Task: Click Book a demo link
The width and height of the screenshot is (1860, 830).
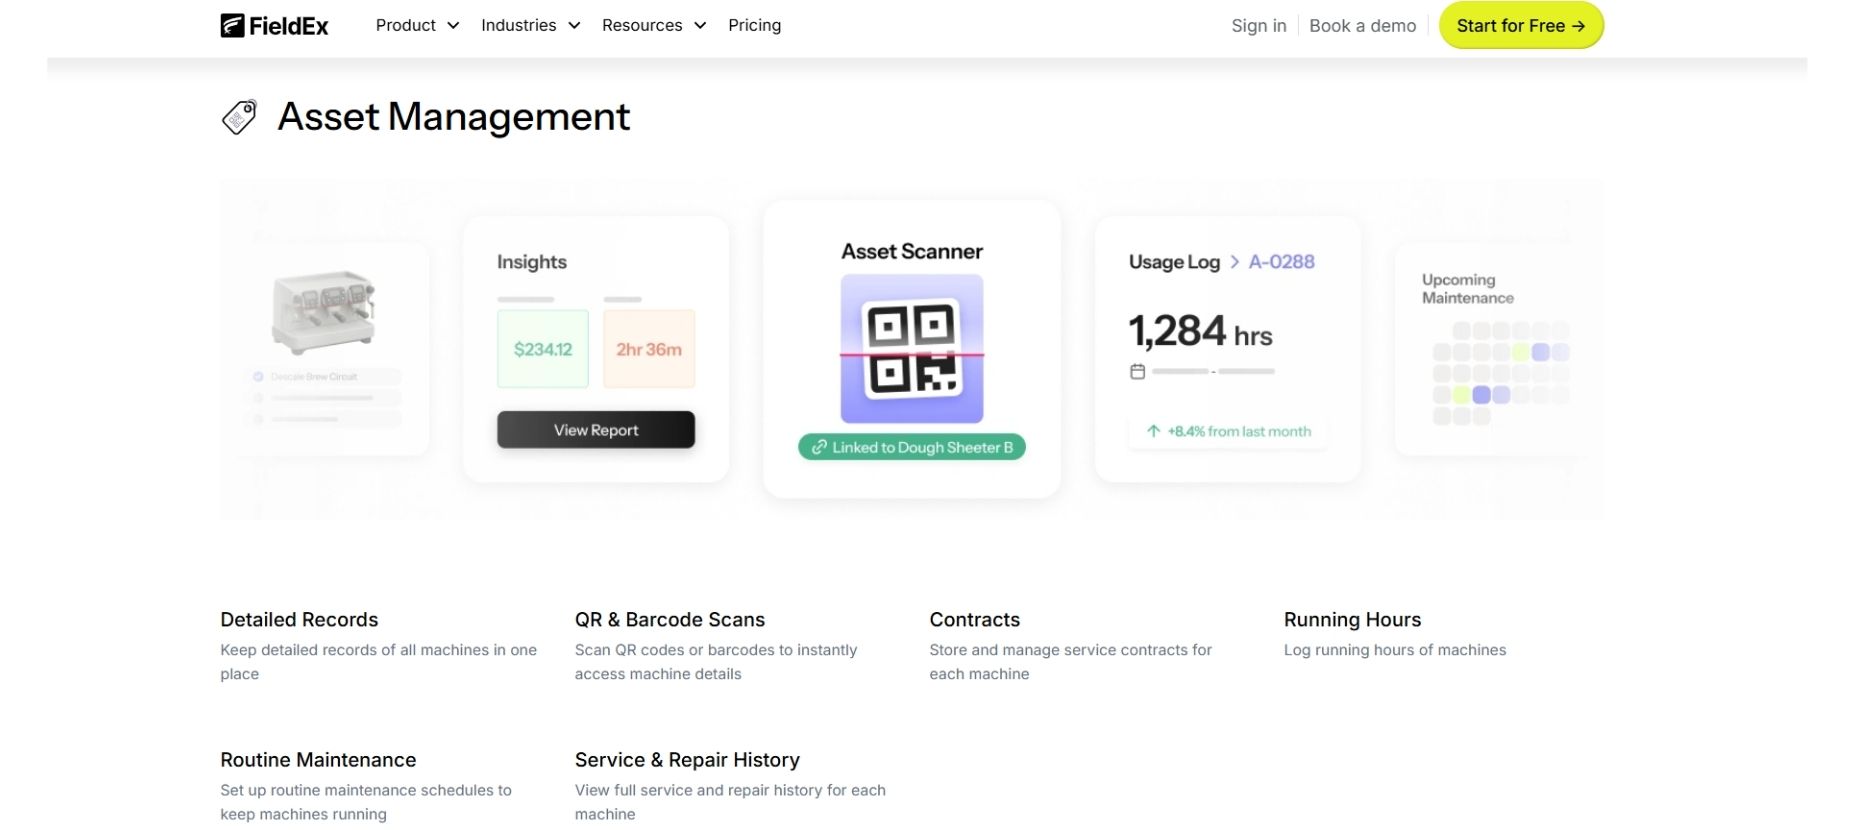Action: (x=1363, y=26)
